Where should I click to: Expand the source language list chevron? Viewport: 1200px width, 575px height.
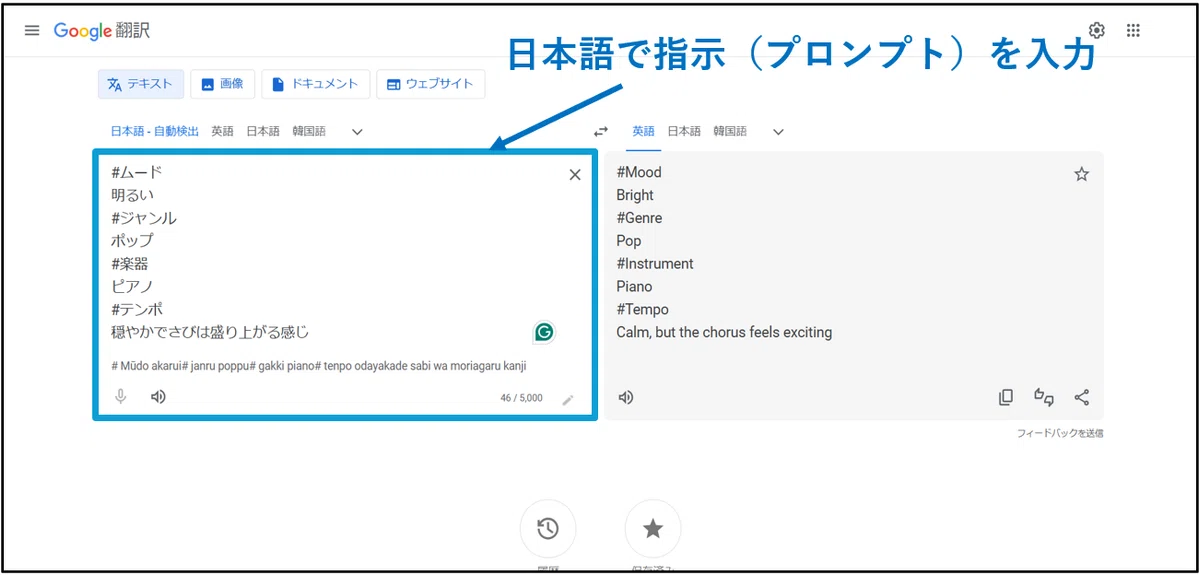coord(357,131)
